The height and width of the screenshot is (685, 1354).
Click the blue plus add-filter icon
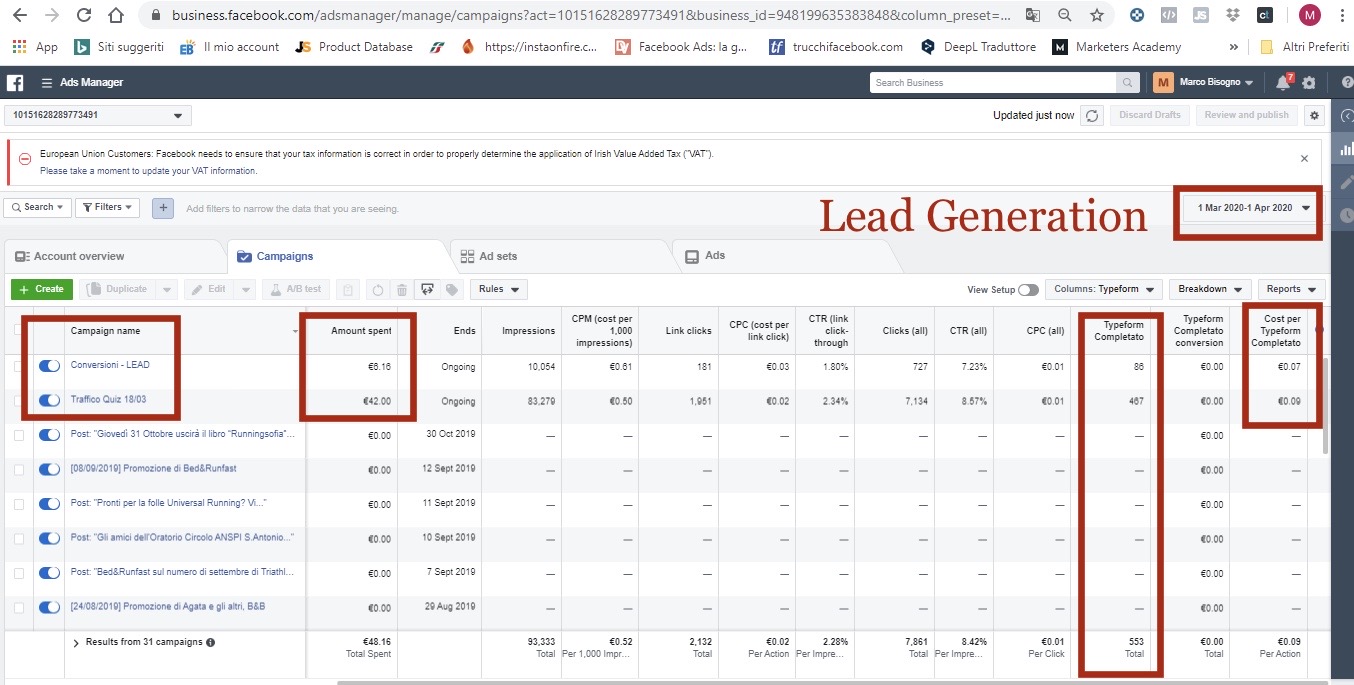coord(163,208)
